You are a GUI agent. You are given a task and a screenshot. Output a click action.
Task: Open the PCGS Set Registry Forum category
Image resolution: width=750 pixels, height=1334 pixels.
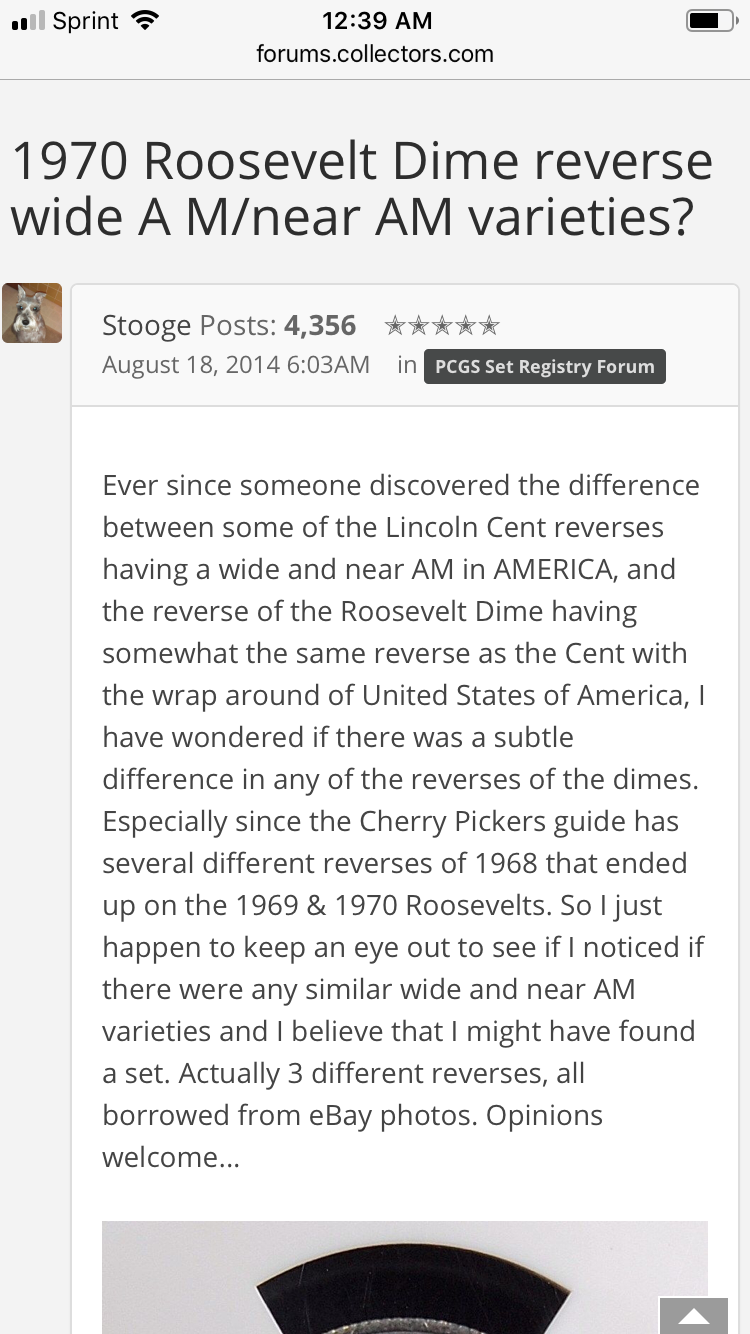[544, 366]
